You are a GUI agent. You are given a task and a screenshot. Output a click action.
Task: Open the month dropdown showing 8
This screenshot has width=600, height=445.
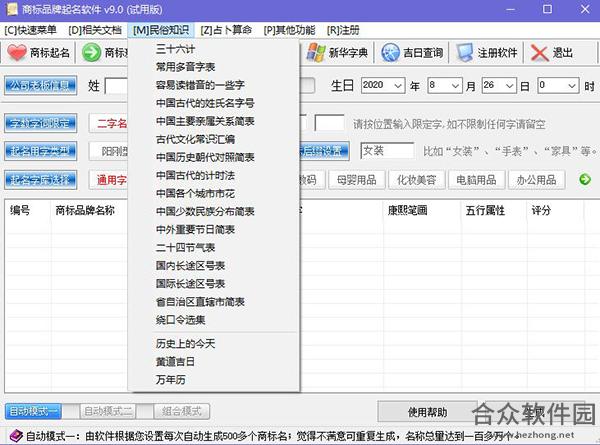click(x=455, y=85)
